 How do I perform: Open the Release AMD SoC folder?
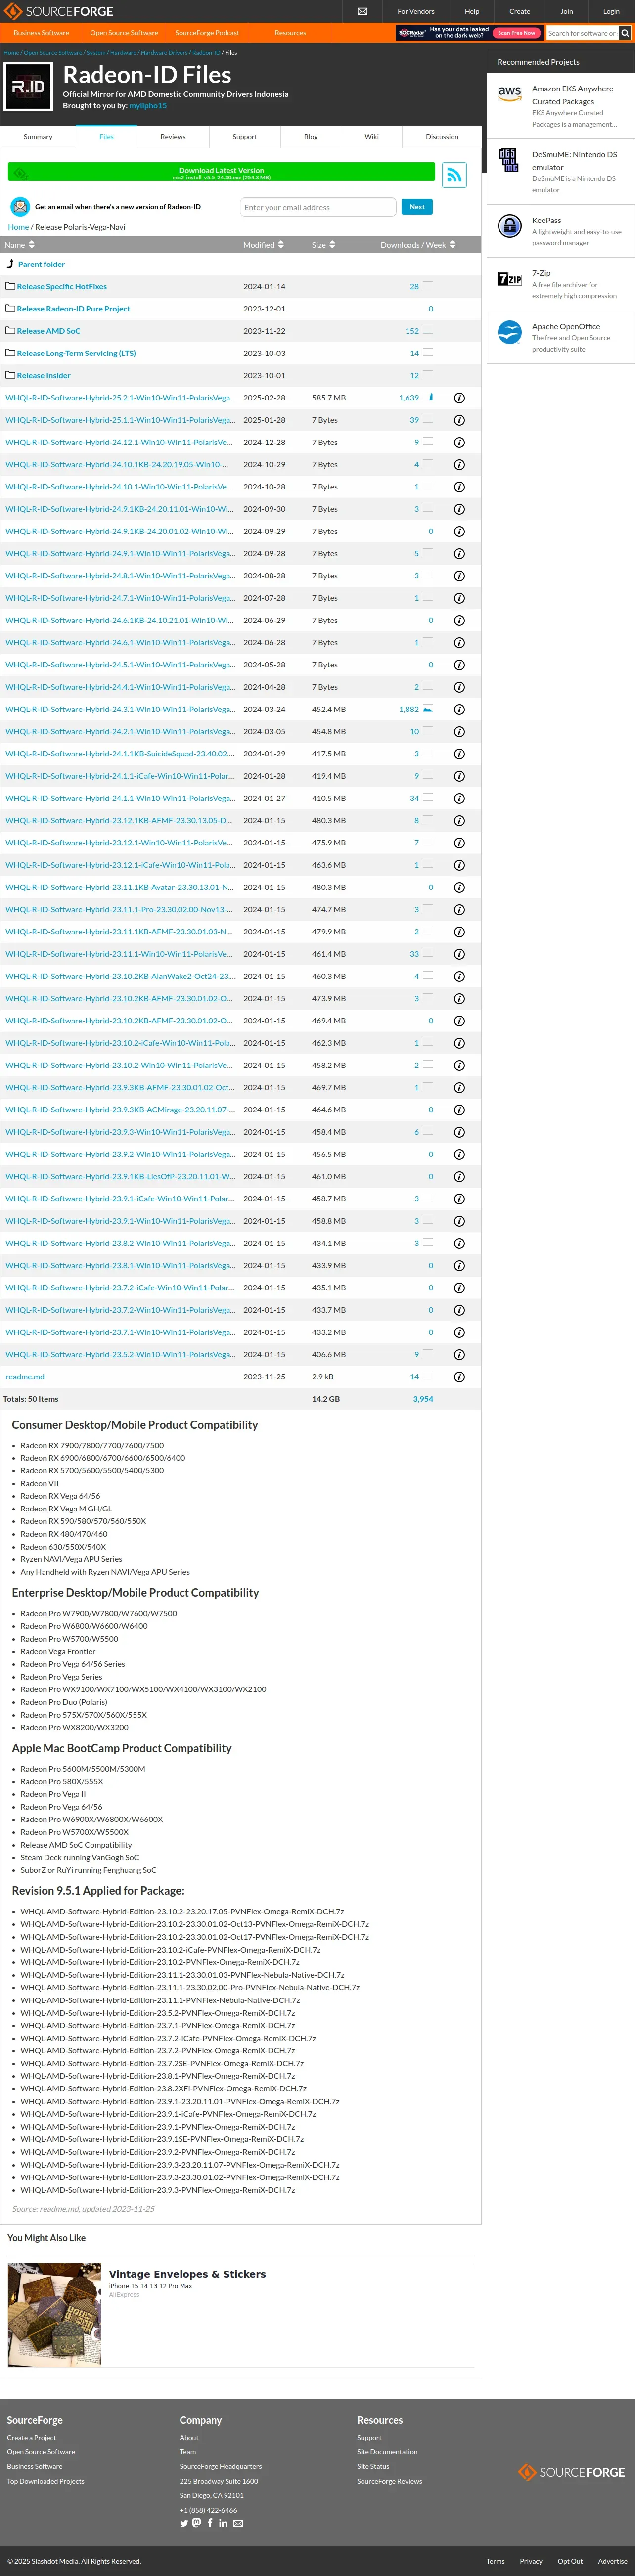48,331
